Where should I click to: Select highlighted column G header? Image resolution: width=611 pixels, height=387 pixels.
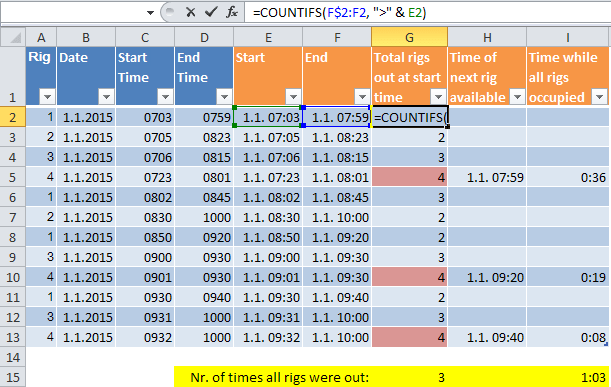(x=410, y=37)
